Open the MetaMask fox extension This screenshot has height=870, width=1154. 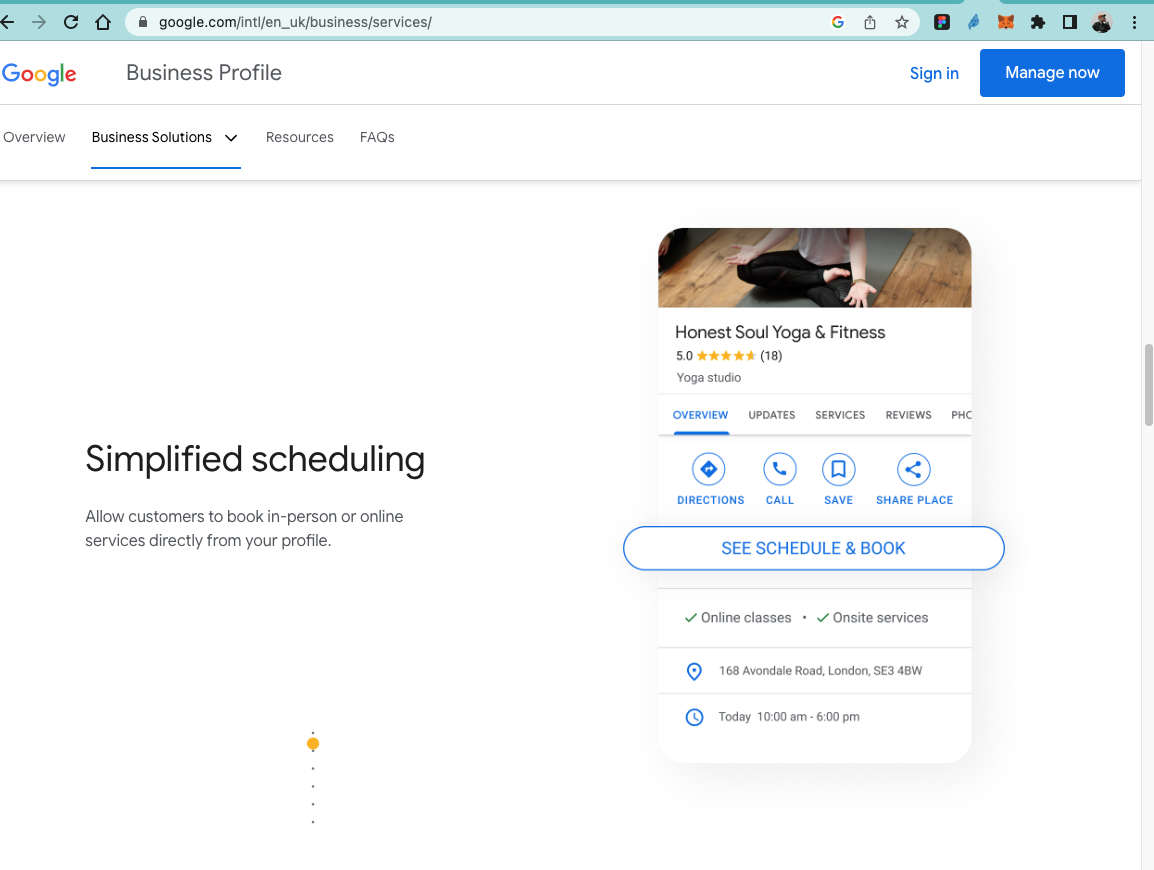pos(1006,22)
